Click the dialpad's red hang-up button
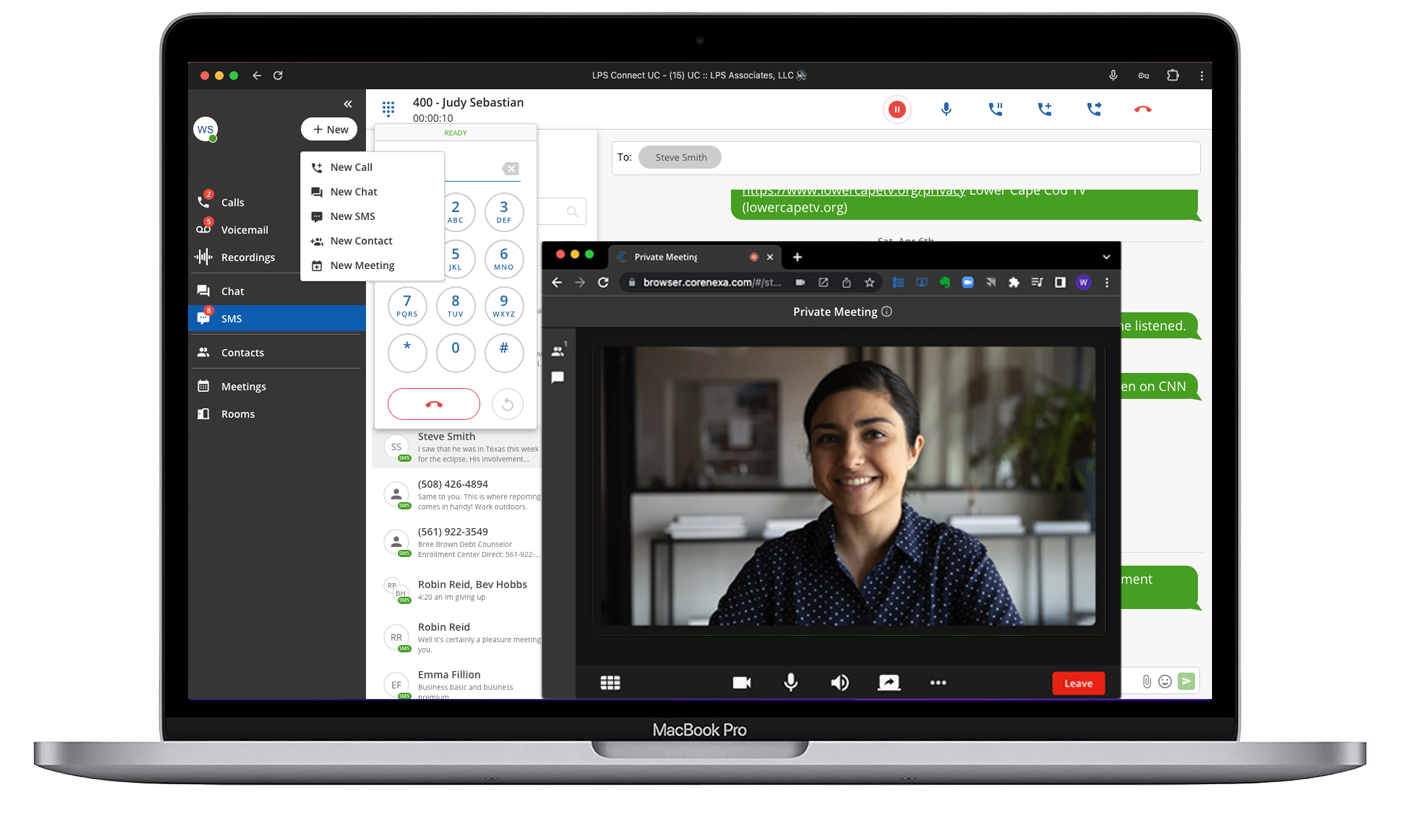The width and height of the screenshot is (1406, 829). tap(434, 404)
